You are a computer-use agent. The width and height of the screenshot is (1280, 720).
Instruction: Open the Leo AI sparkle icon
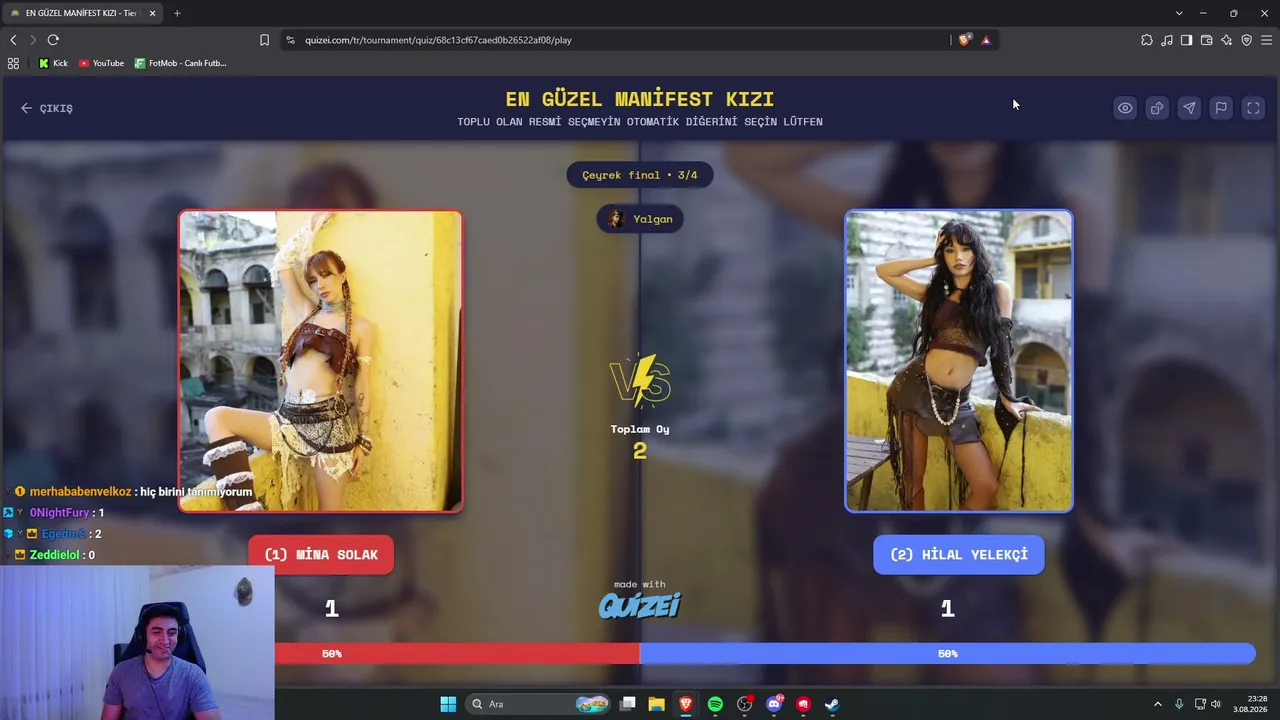click(x=1227, y=40)
